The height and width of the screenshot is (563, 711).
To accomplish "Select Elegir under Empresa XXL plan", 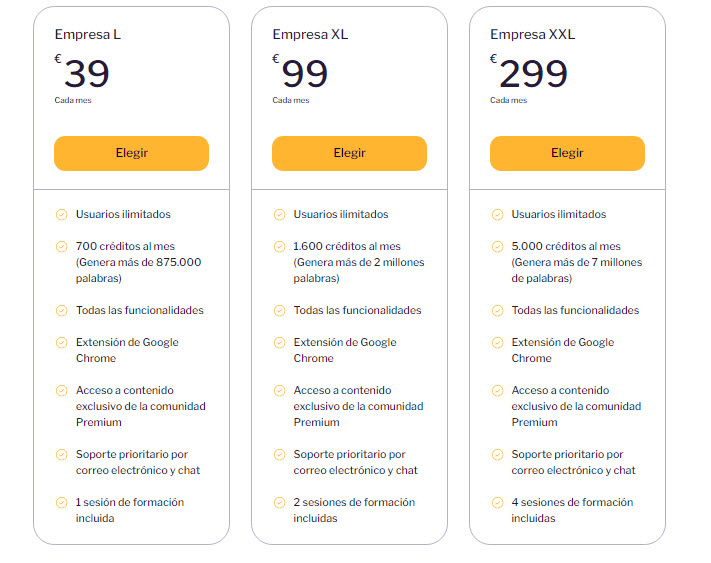I will click(x=567, y=153).
